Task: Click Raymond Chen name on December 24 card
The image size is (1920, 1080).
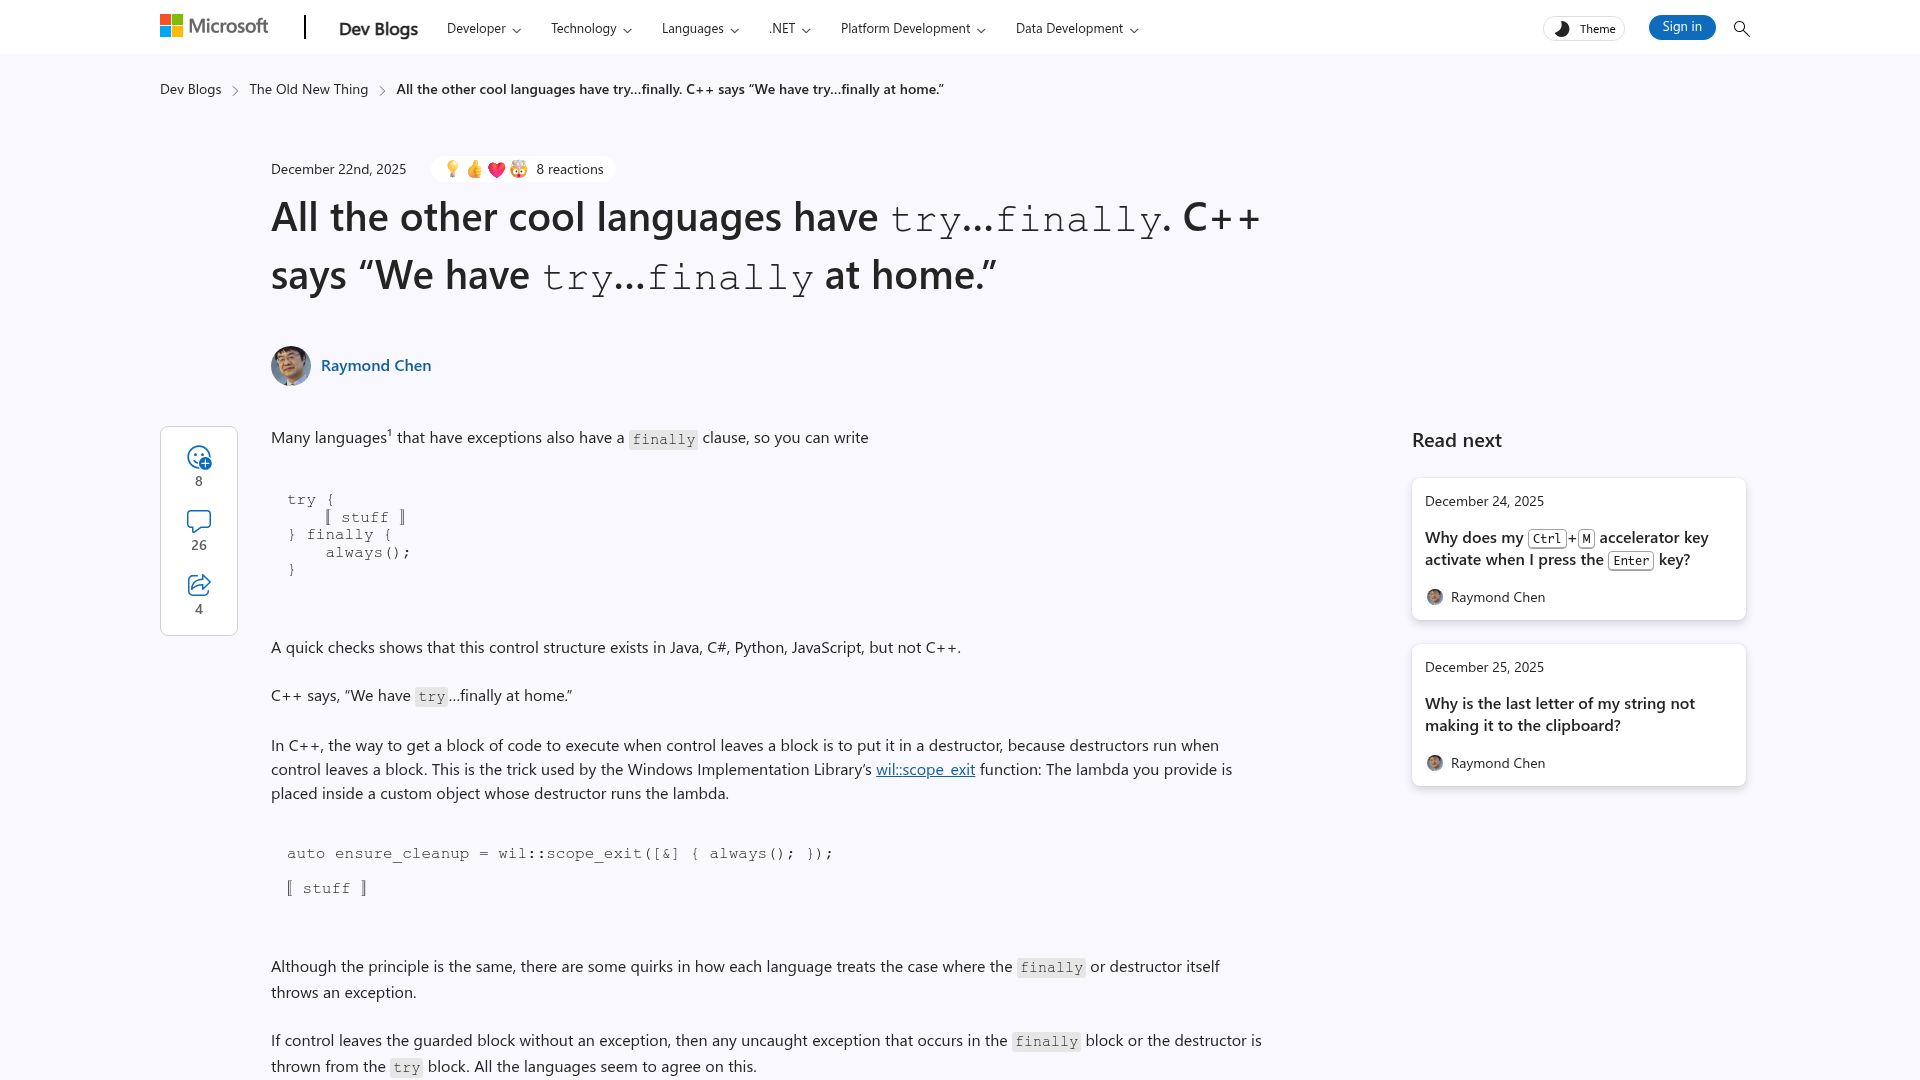Action: click(1498, 597)
